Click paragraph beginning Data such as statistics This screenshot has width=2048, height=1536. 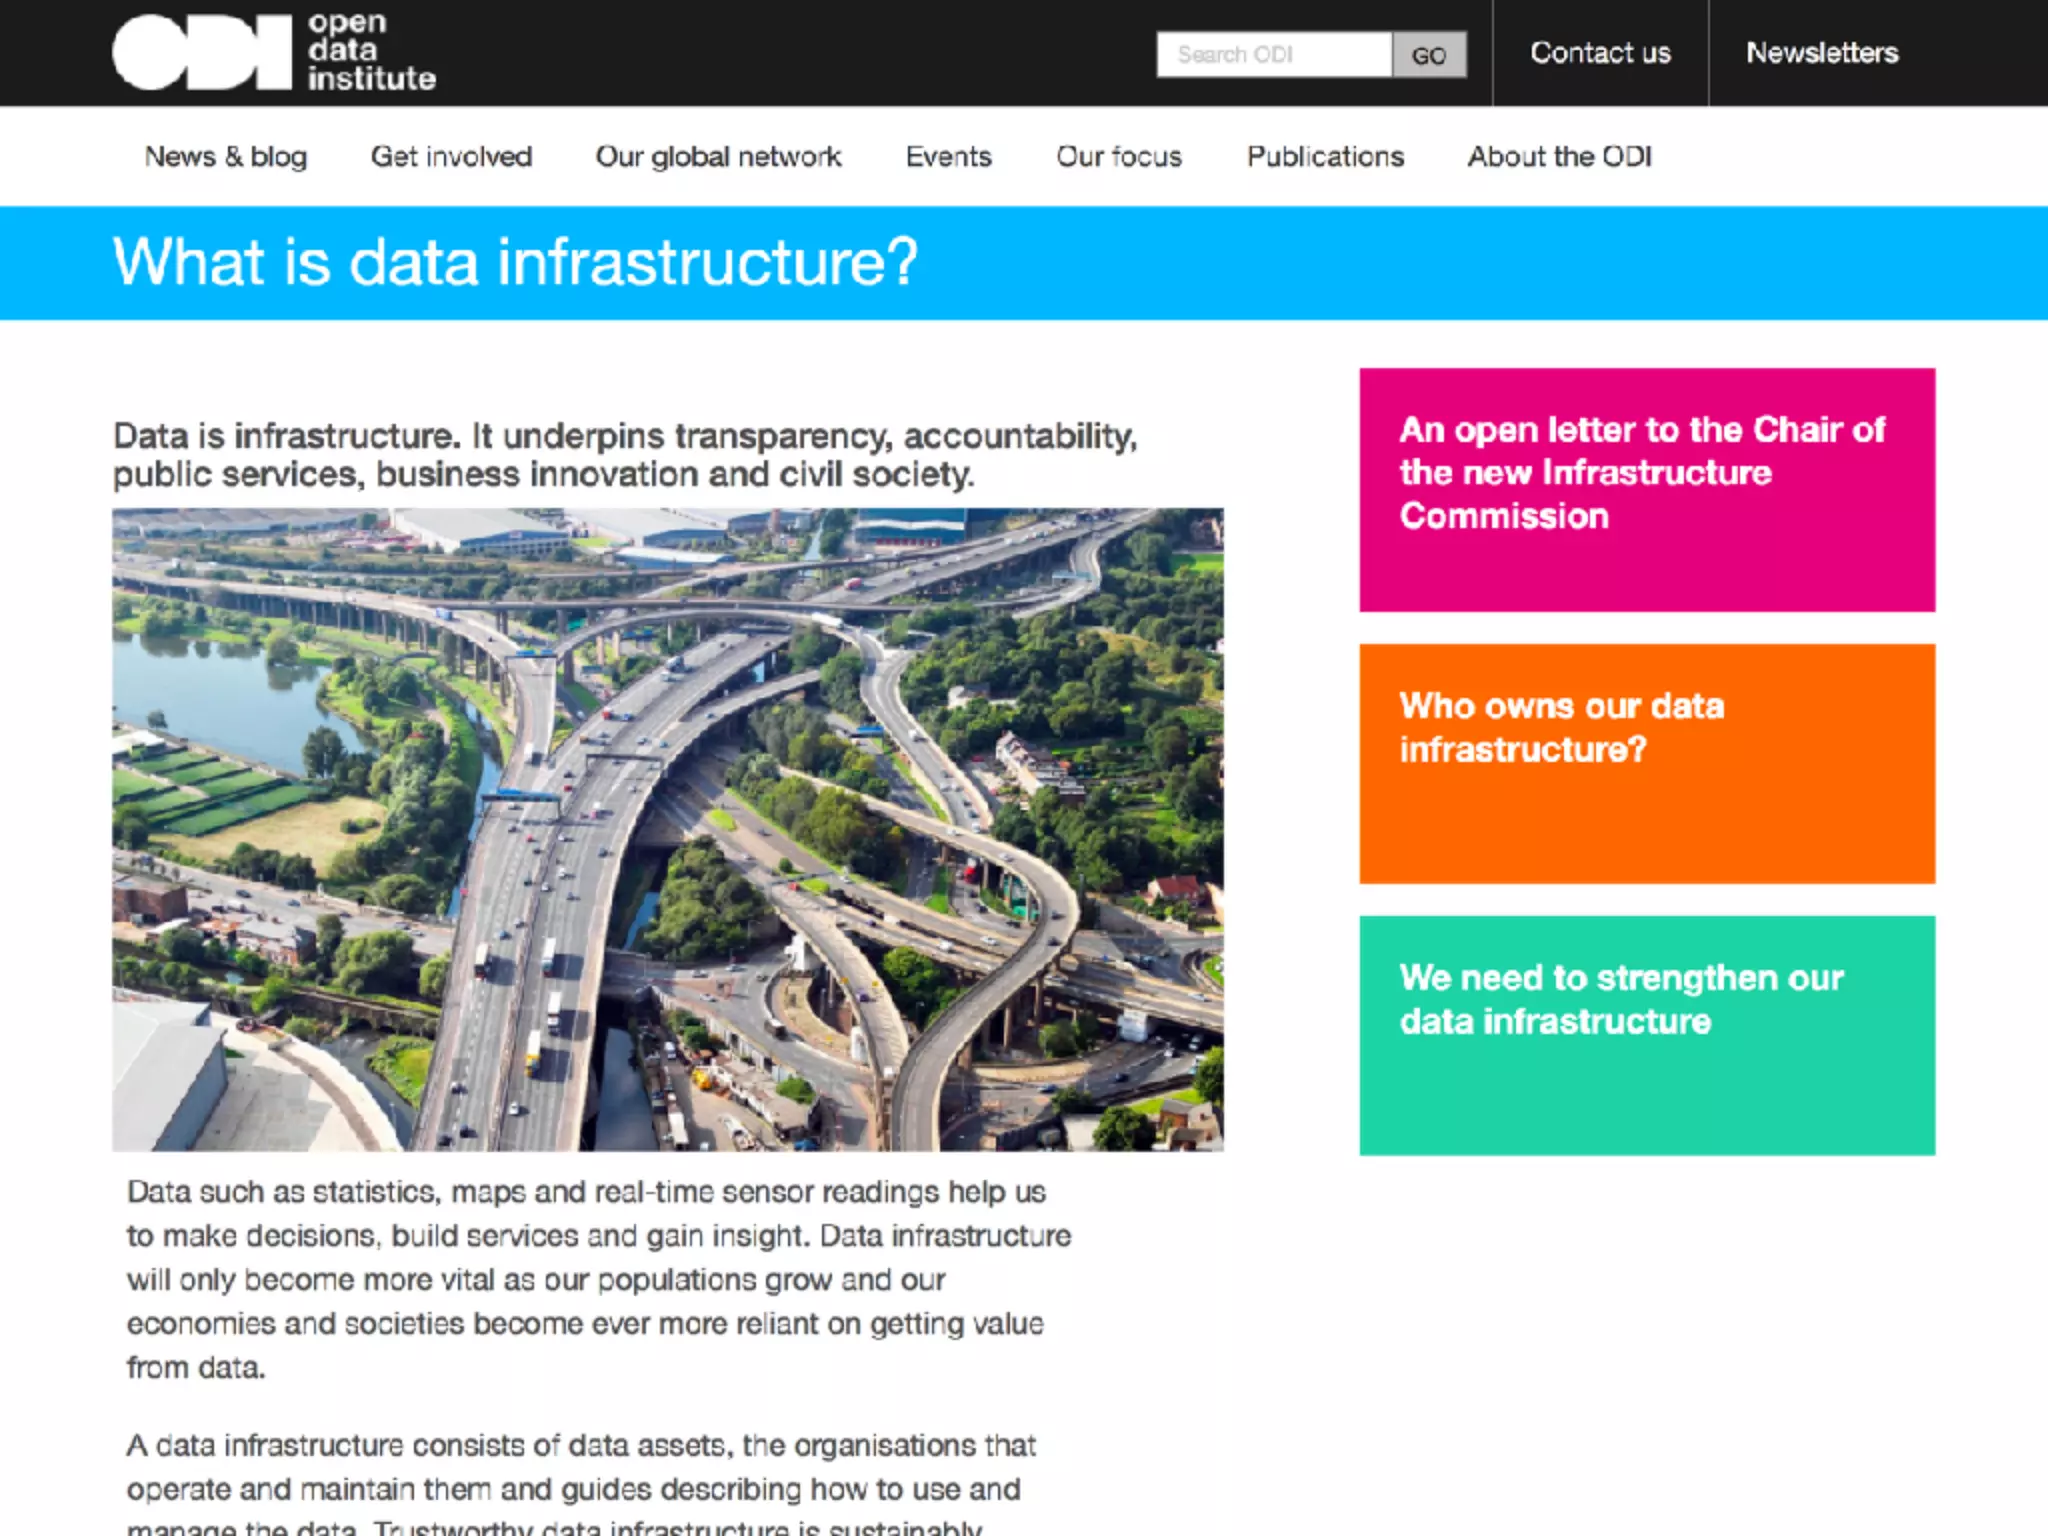coord(598,1279)
